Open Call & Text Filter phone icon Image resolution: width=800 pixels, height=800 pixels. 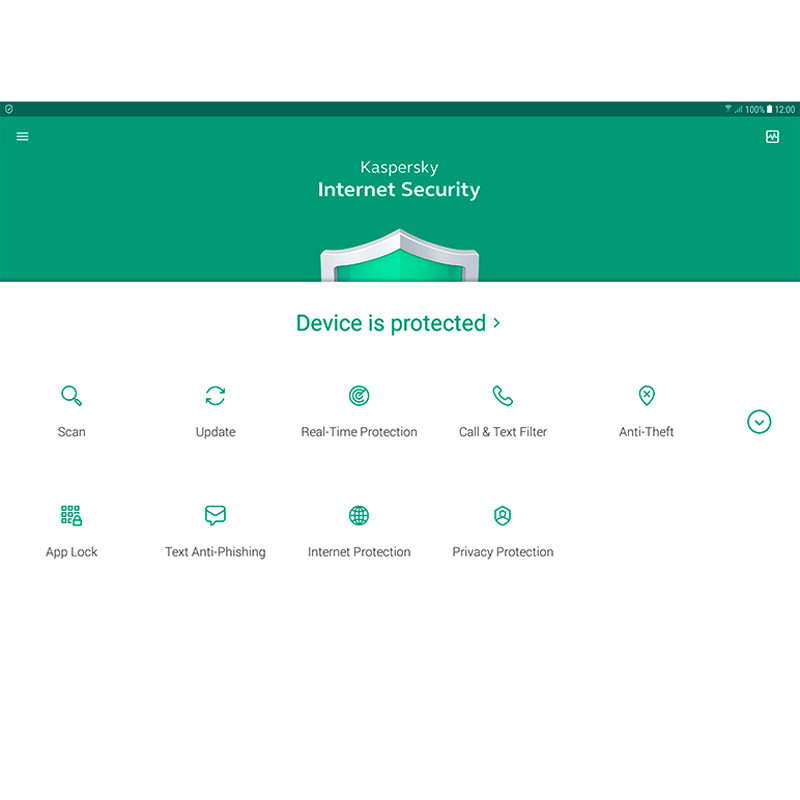click(503, 395)
